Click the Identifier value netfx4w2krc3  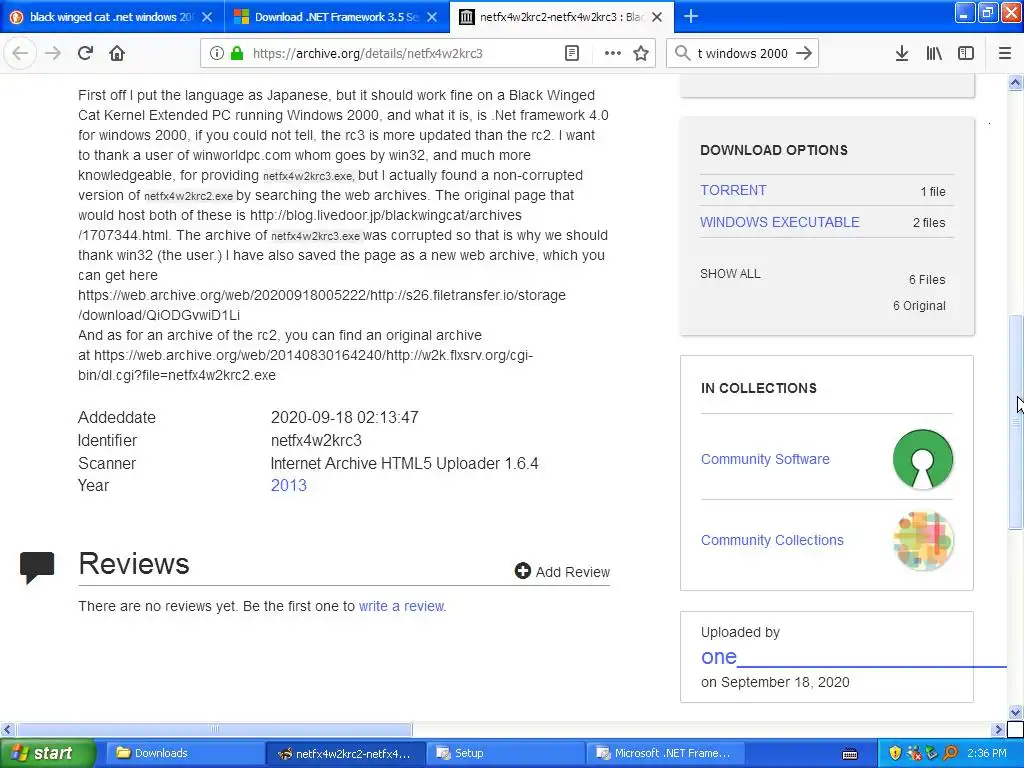[x=316, y=440]
